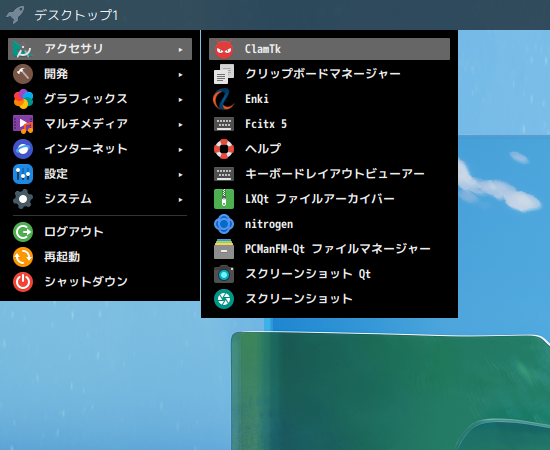Click the スクリーンショット teal shutter icon
The width and height of the screenshot is (550, 450).
224,299
